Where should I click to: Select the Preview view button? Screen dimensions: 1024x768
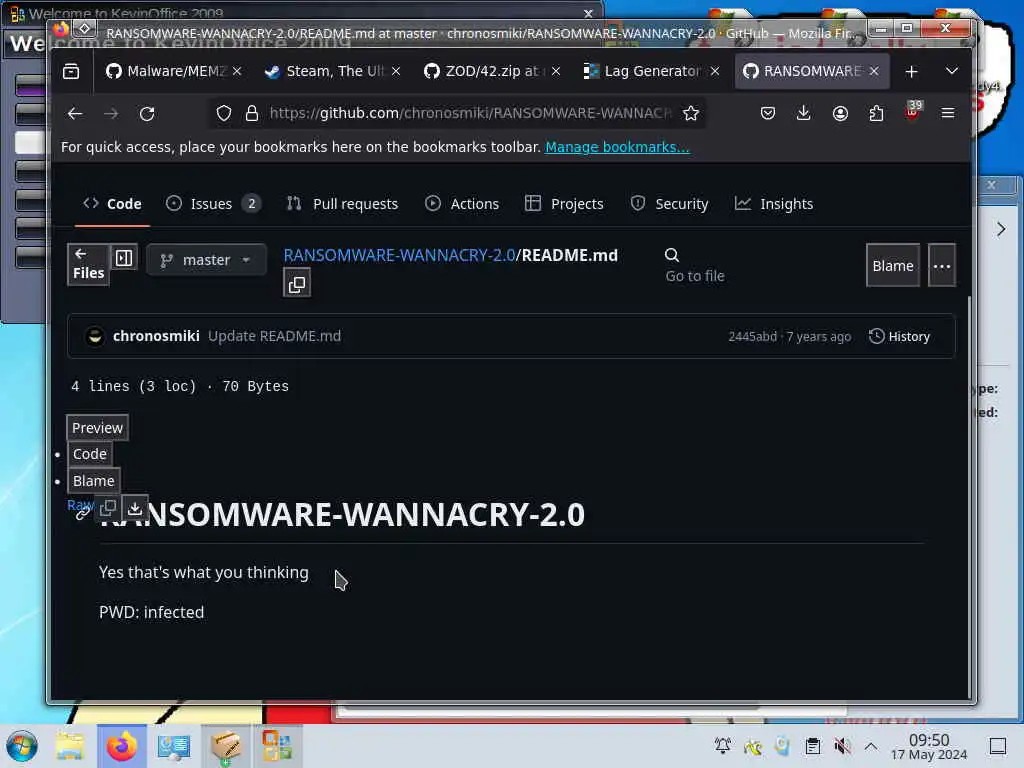97,428
